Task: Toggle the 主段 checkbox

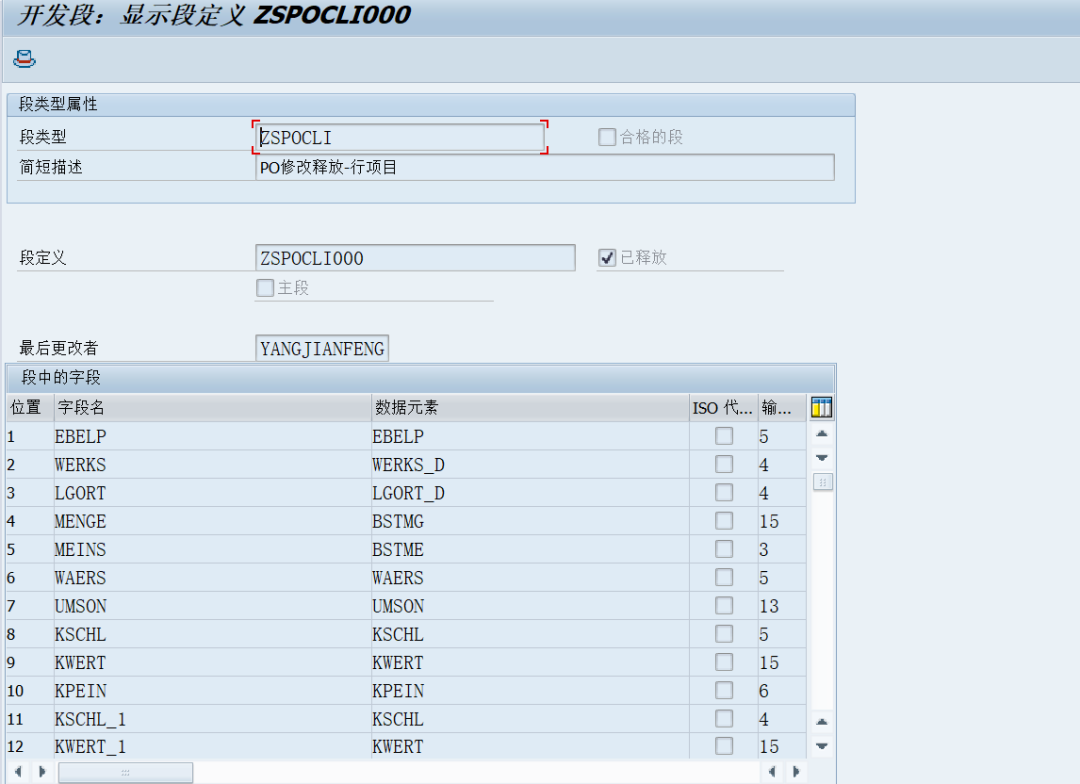Action: click(x=264, y=288)
